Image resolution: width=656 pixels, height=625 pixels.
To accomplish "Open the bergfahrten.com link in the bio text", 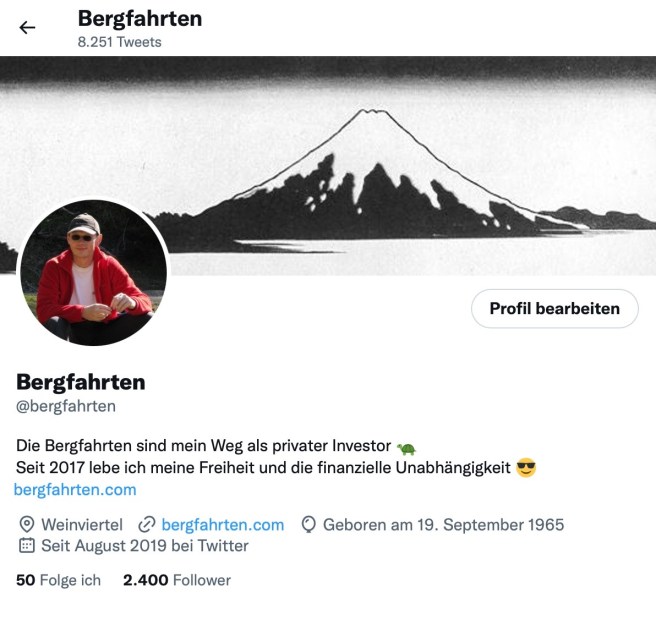I will point(75,489).
